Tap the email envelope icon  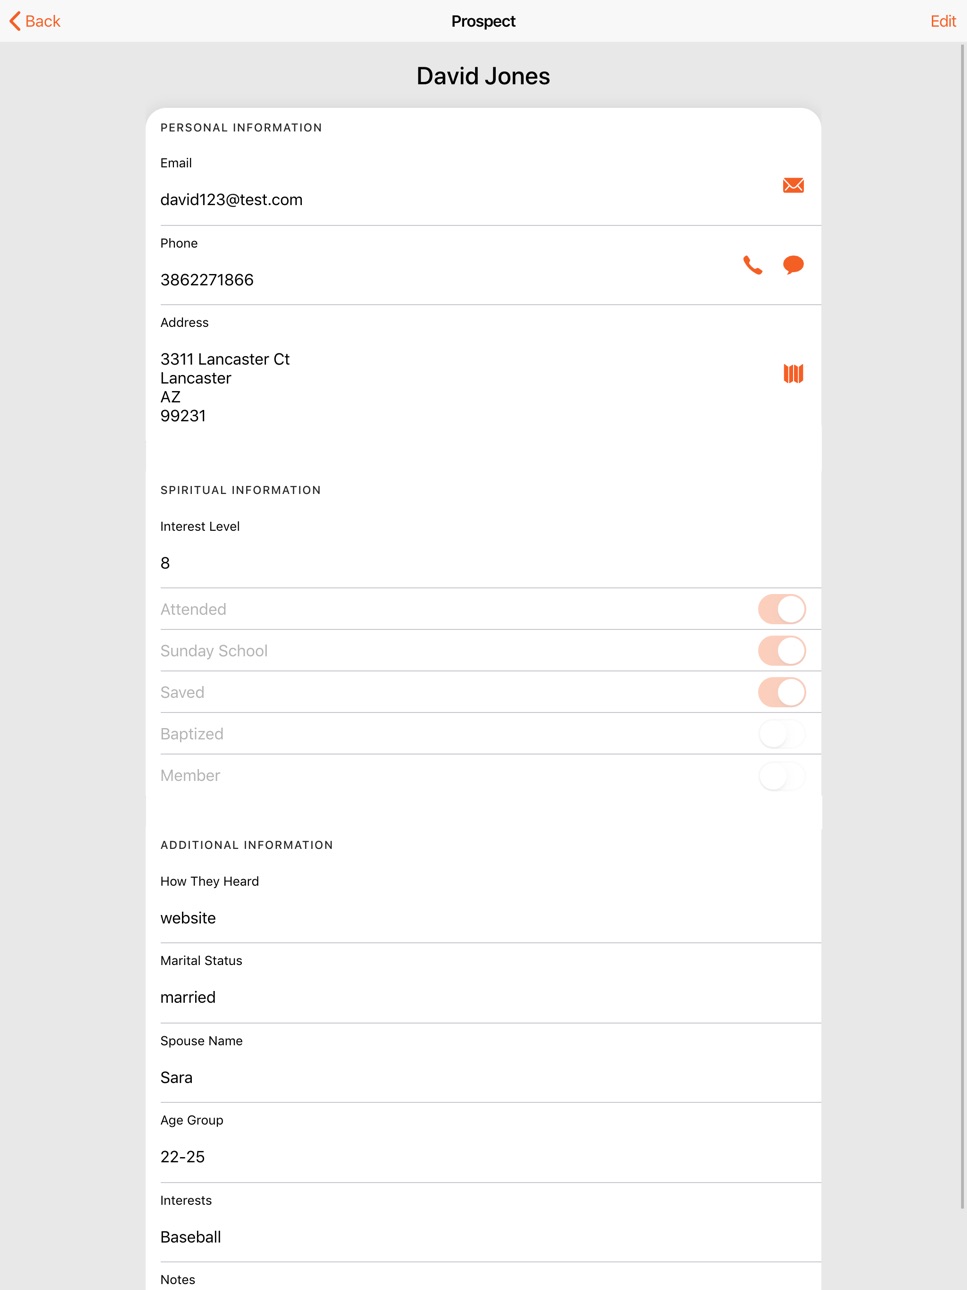pyautogui.click(x=793, y=185)
